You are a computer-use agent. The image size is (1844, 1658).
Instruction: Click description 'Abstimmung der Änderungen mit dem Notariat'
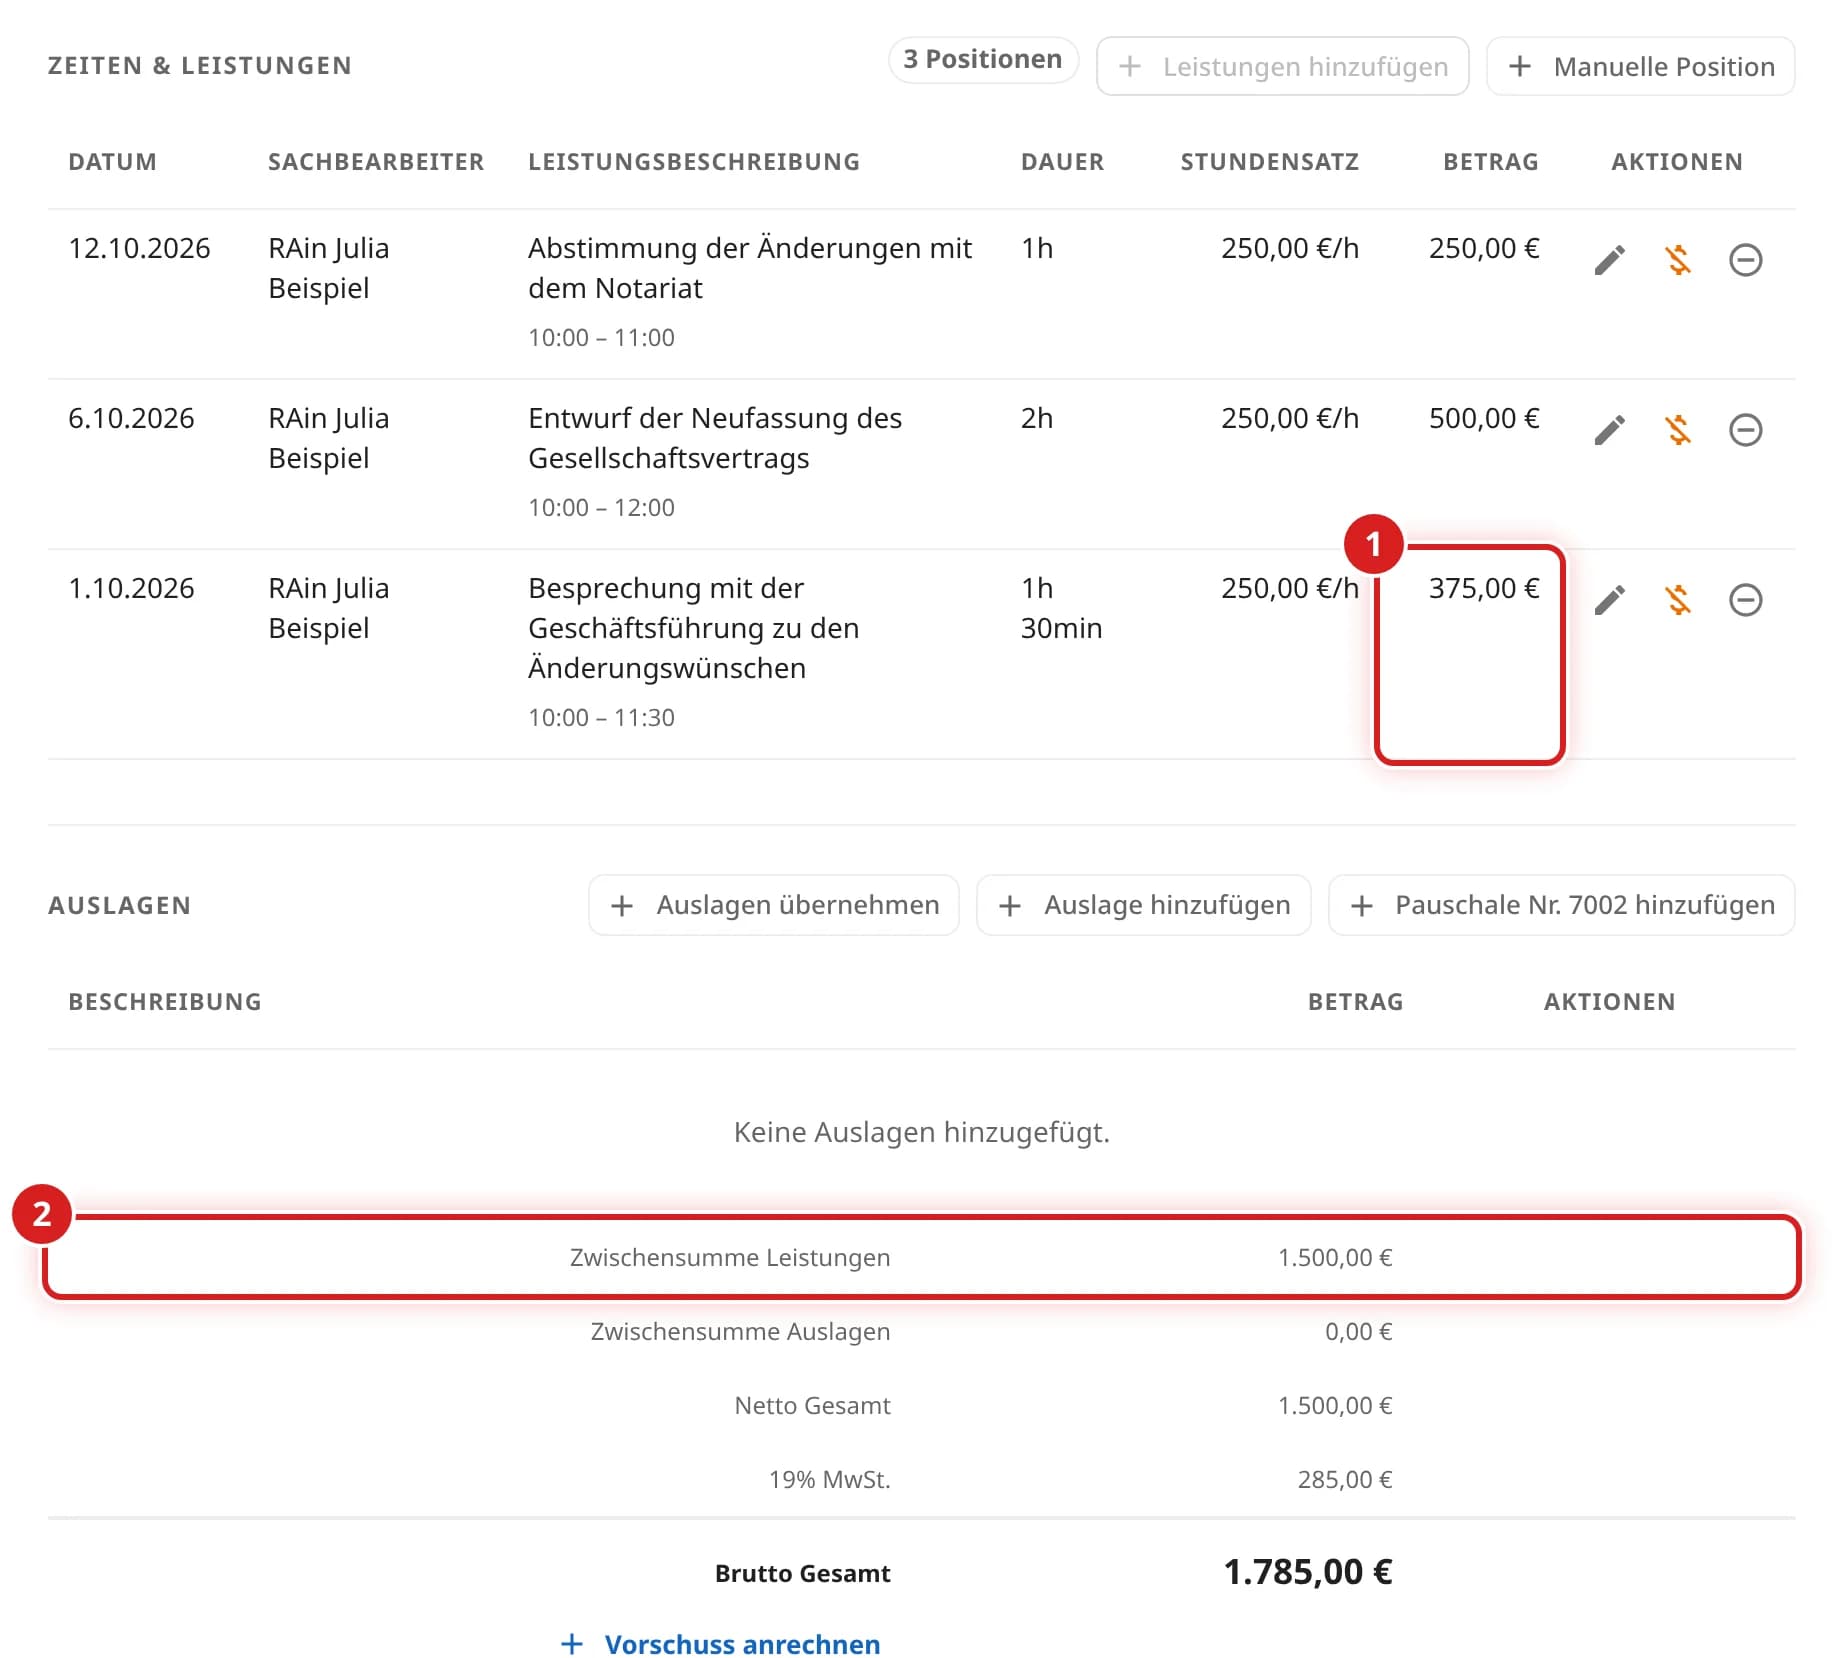pyautogui.click(x=750, y=268)
